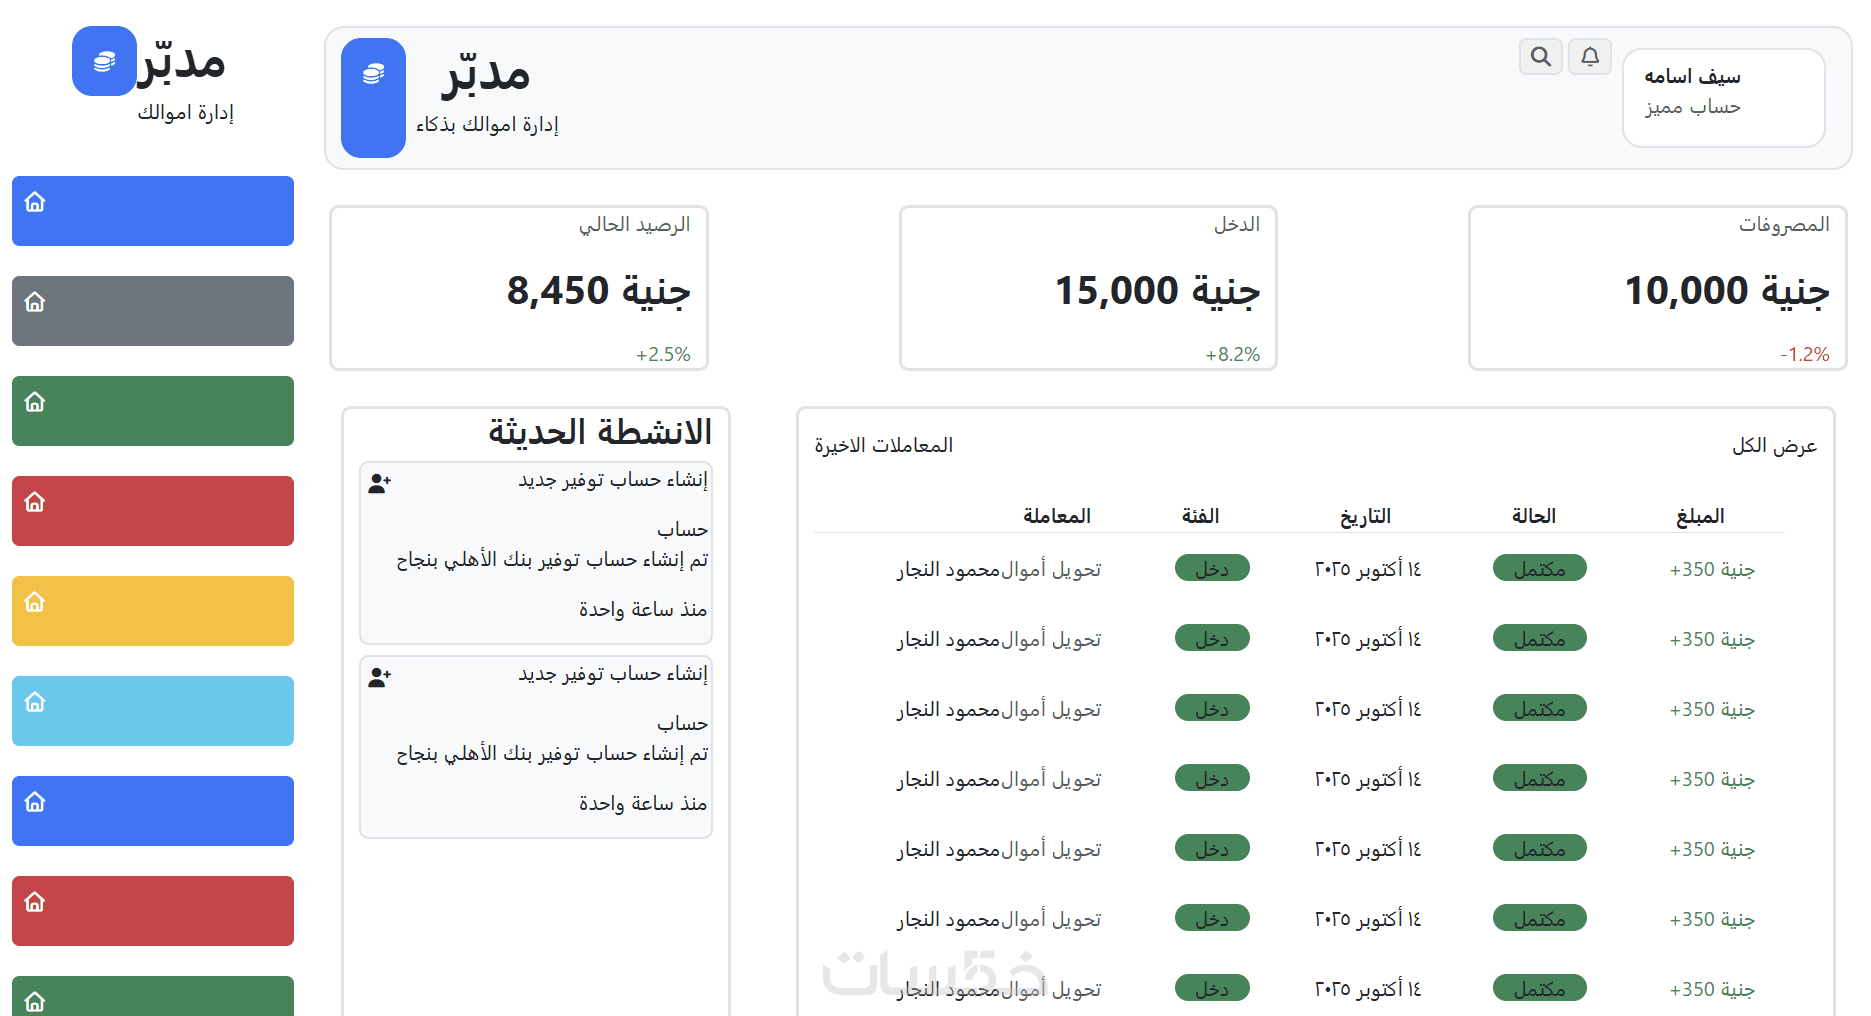
Task: Click home icon on yellow sidebar button
Action: point(35,602)
